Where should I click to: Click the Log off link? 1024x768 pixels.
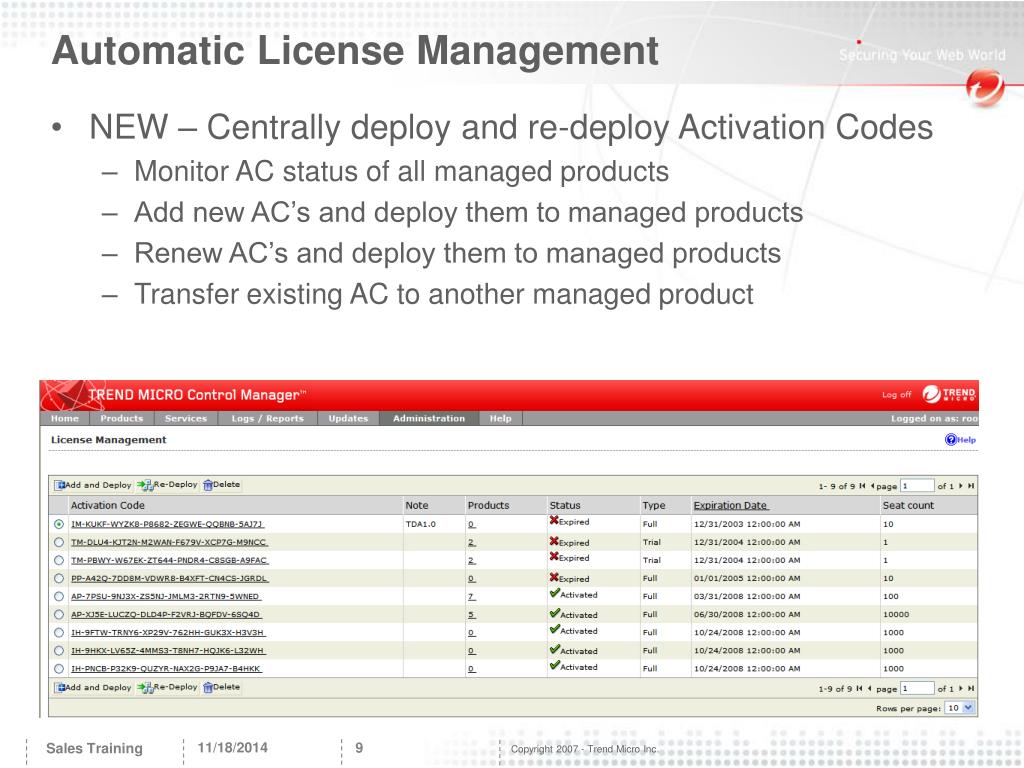[897, 394]
